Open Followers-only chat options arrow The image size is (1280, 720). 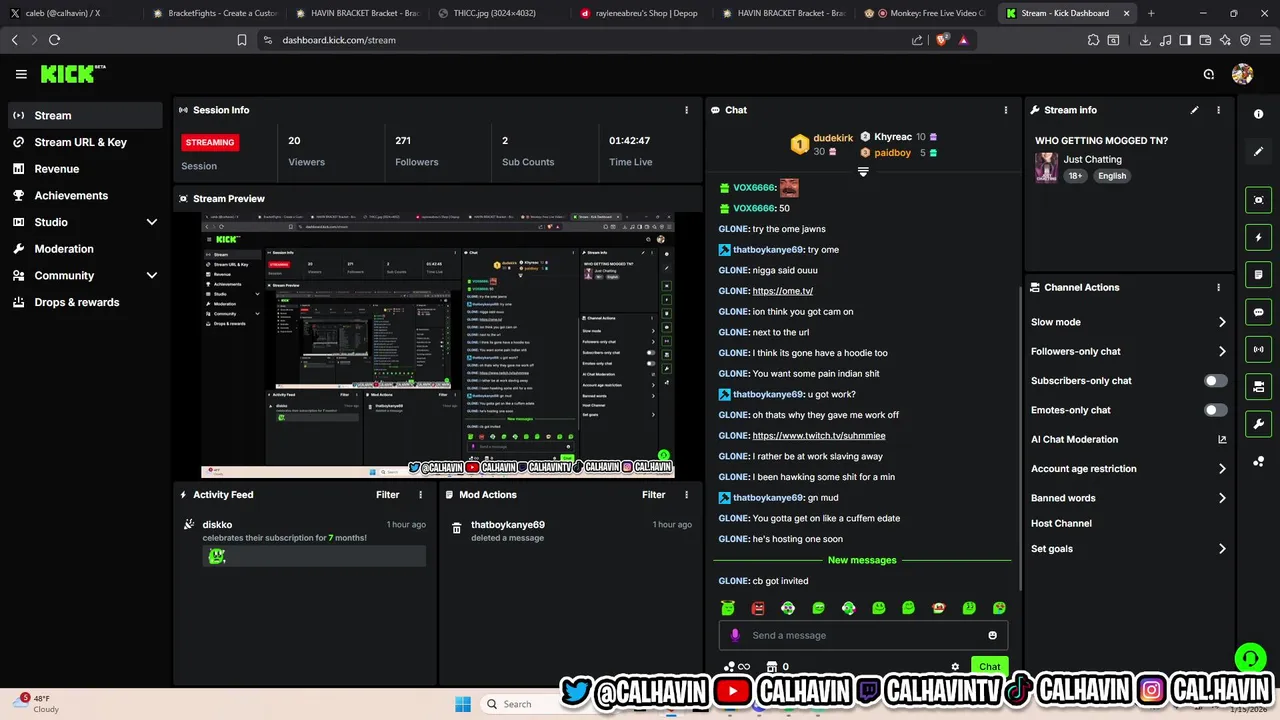click(1222, 351)
